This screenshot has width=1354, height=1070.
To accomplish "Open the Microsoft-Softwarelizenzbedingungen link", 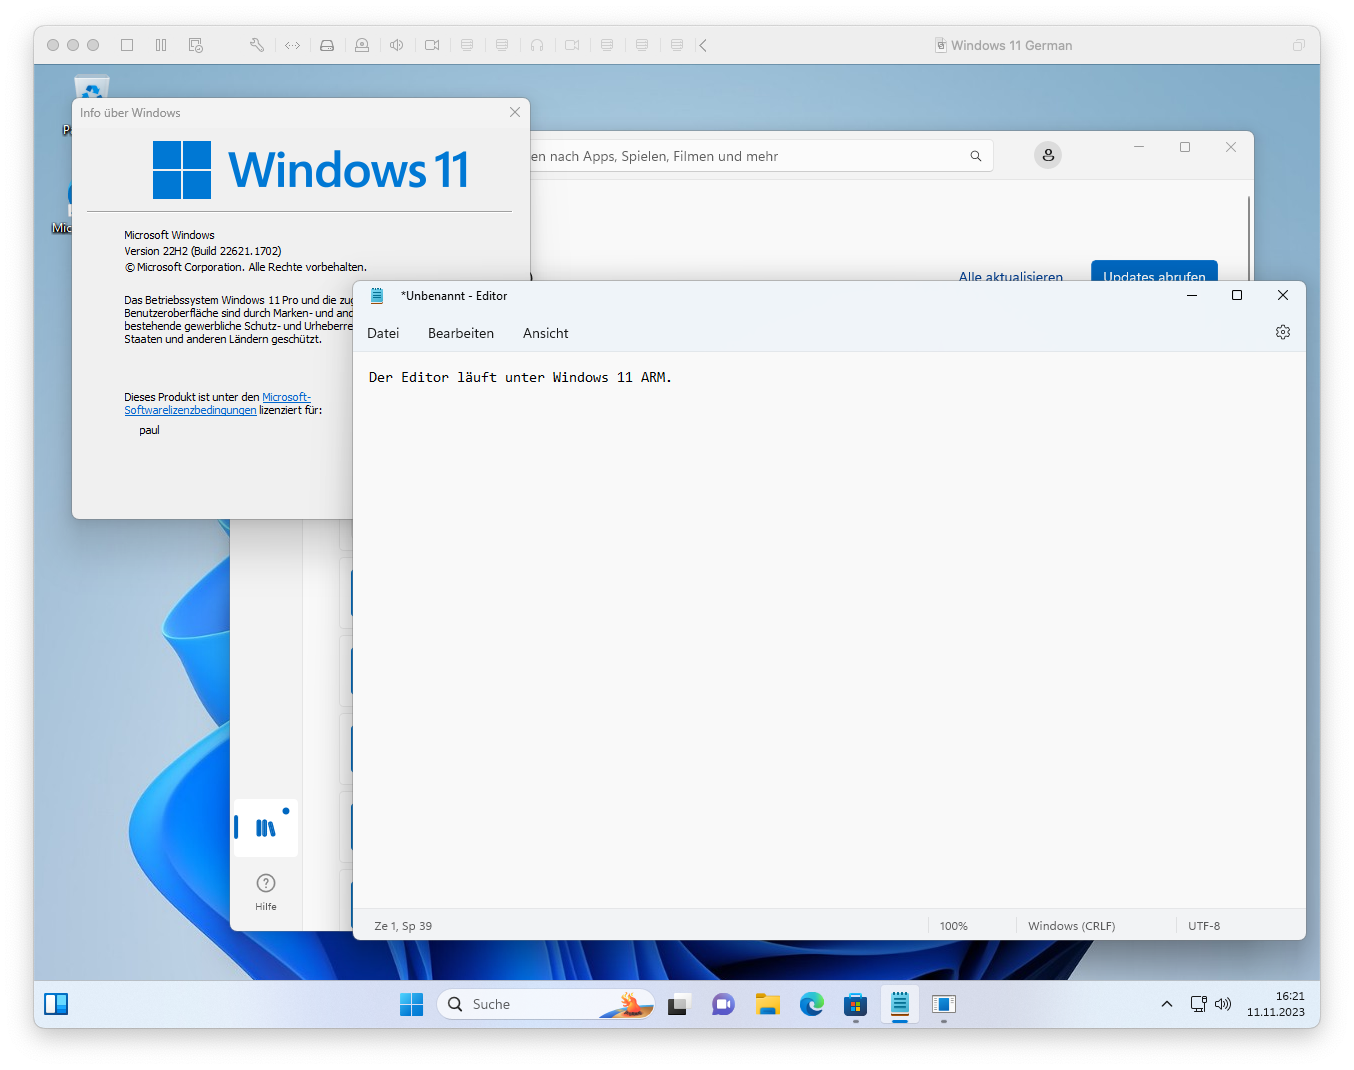I will click(x=218, y=404).
